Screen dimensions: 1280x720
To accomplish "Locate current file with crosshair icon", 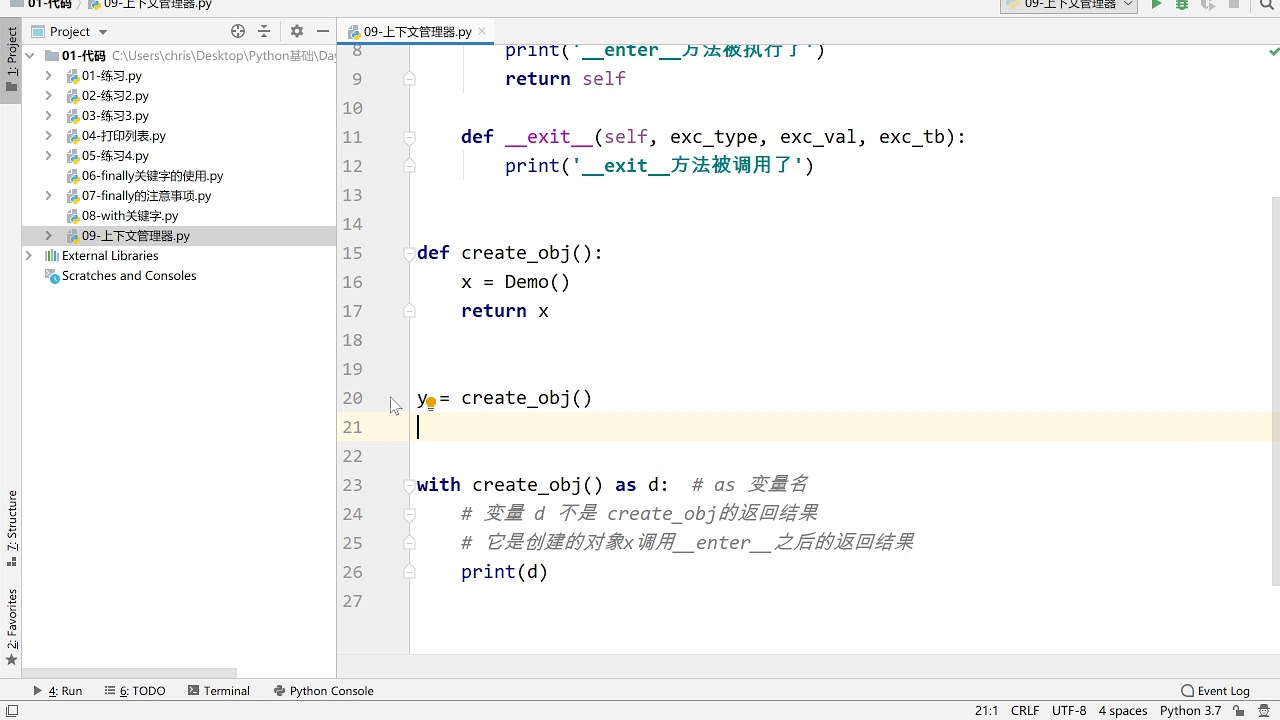I will coord(237,31).
